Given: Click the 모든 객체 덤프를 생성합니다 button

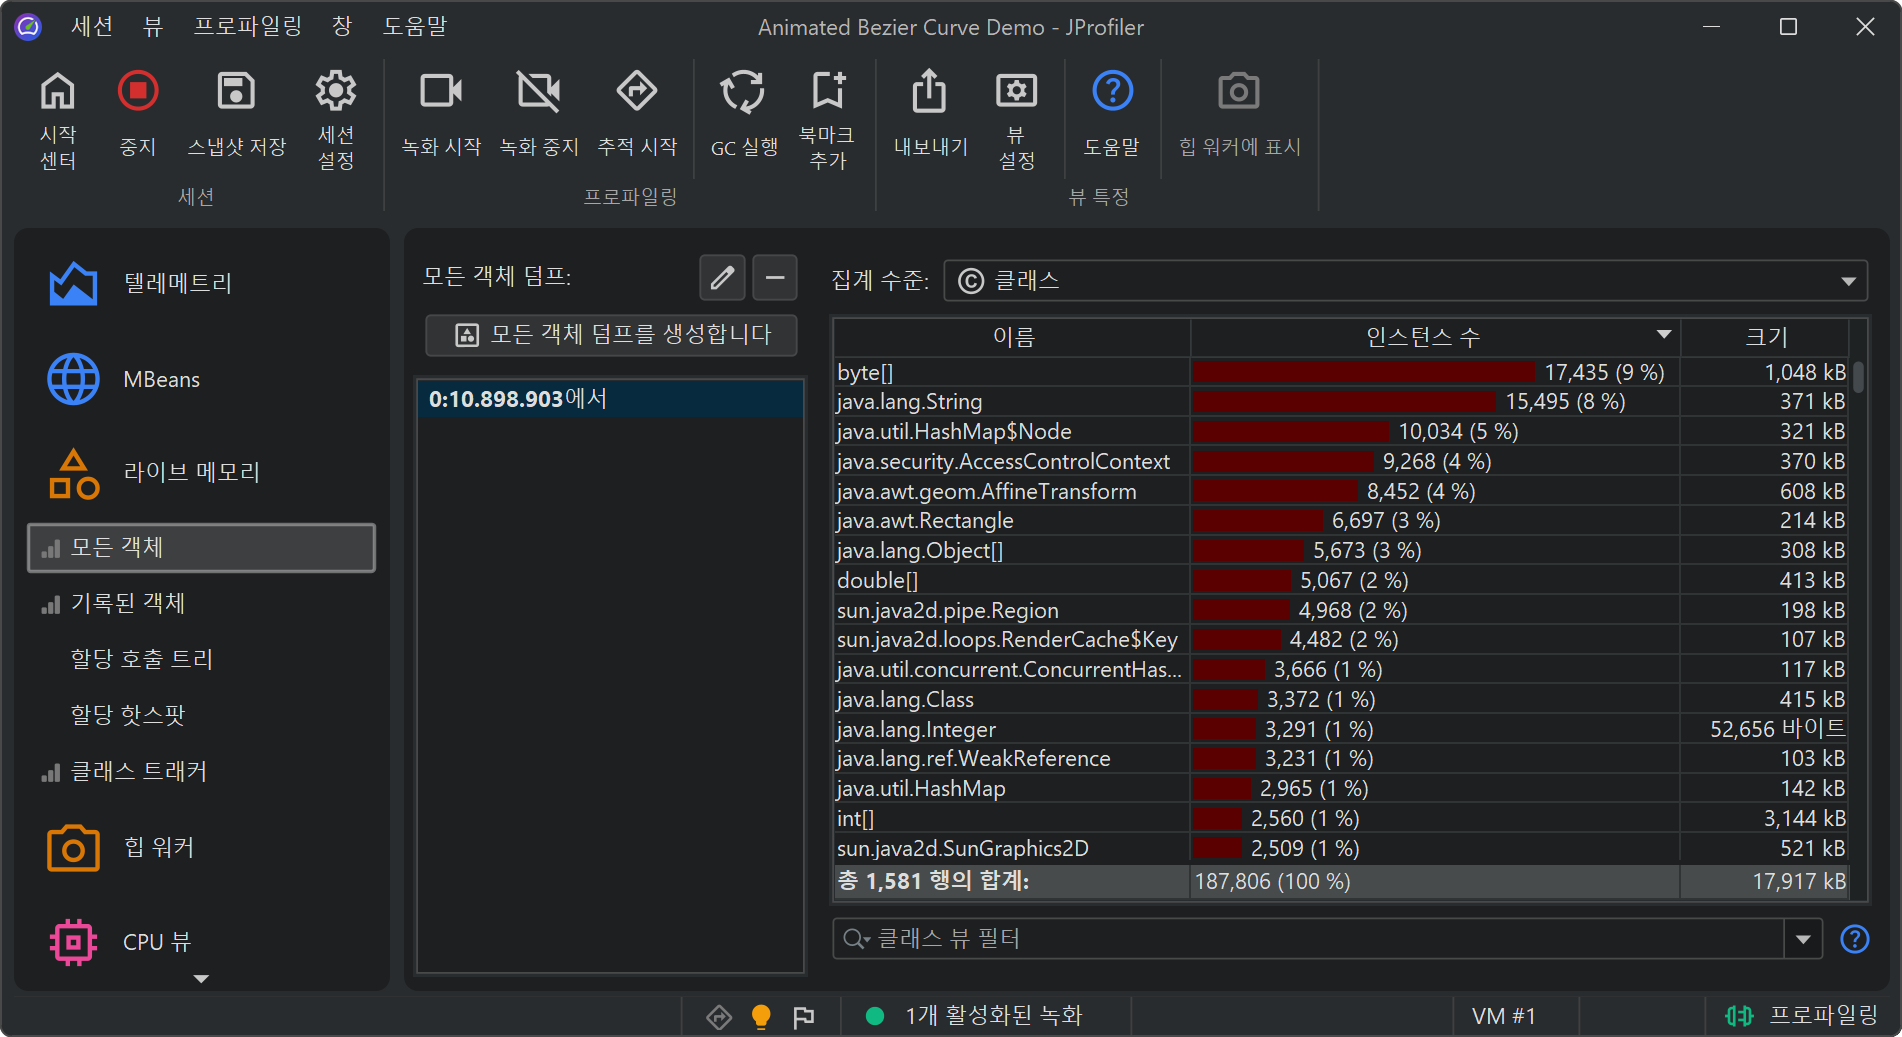Looking at the screenshot, I should click(x=611, y=335).
